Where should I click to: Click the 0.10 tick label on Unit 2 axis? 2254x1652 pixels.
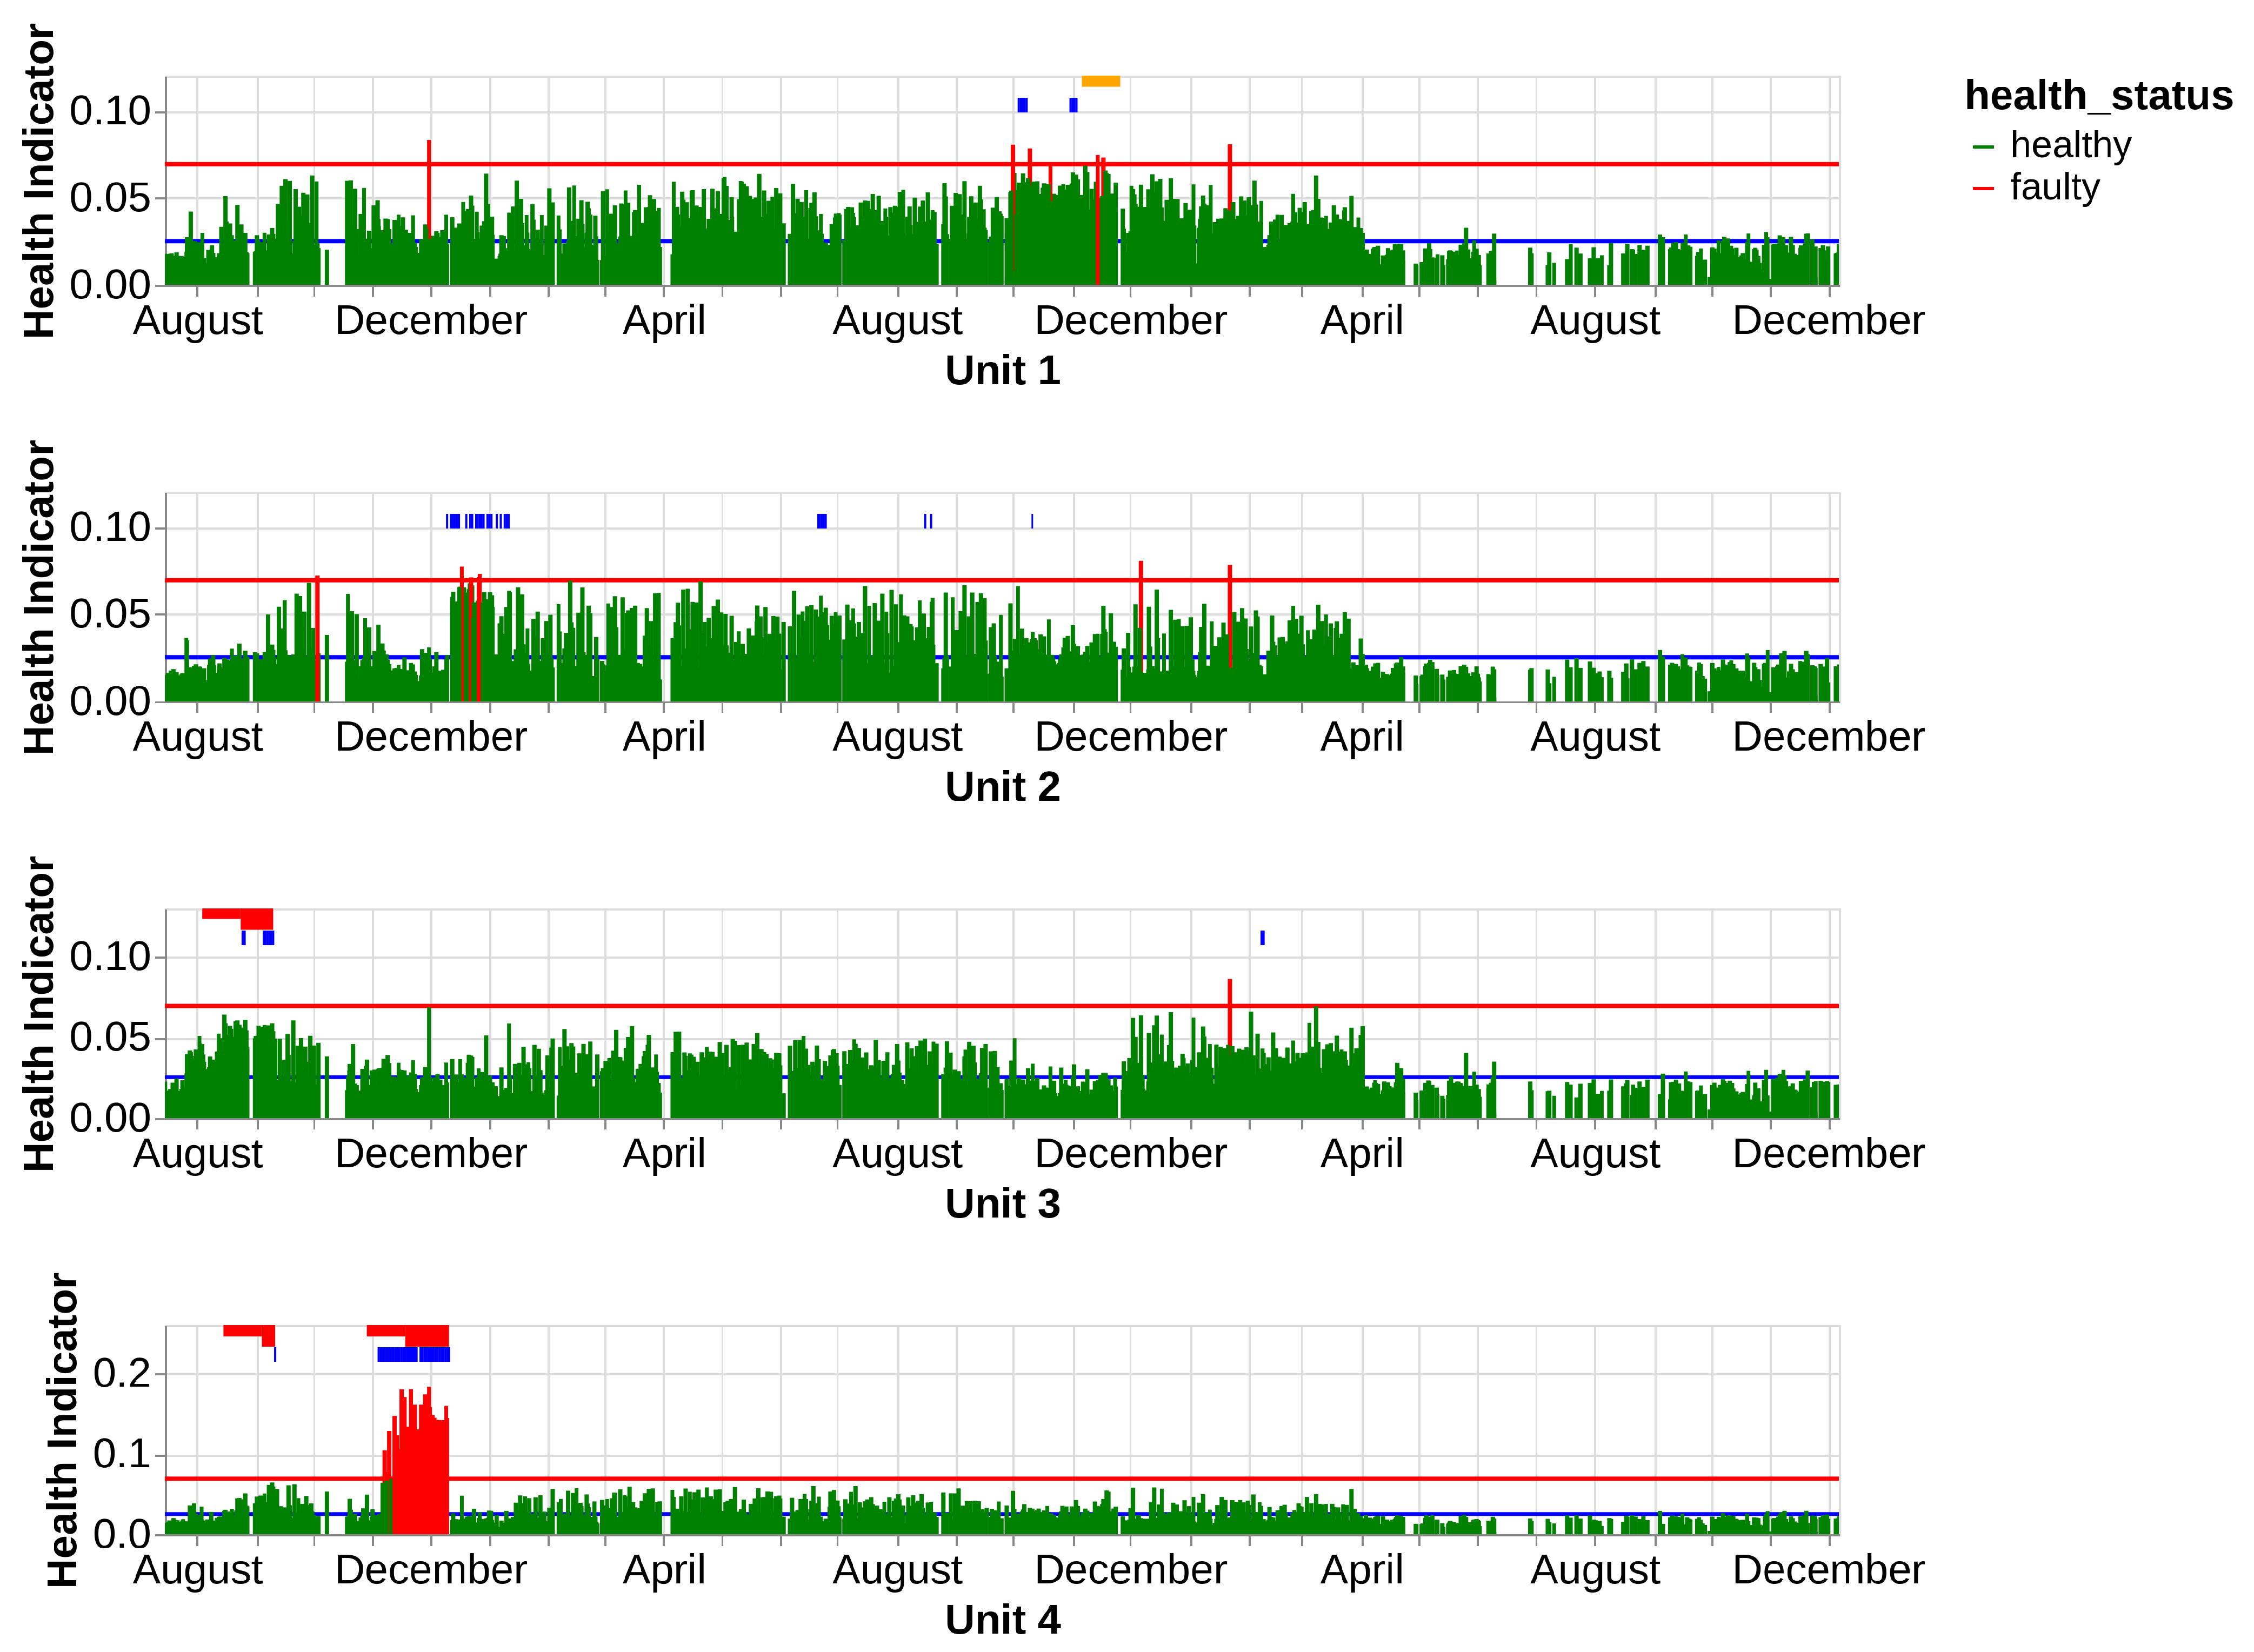tap(109, 527)
